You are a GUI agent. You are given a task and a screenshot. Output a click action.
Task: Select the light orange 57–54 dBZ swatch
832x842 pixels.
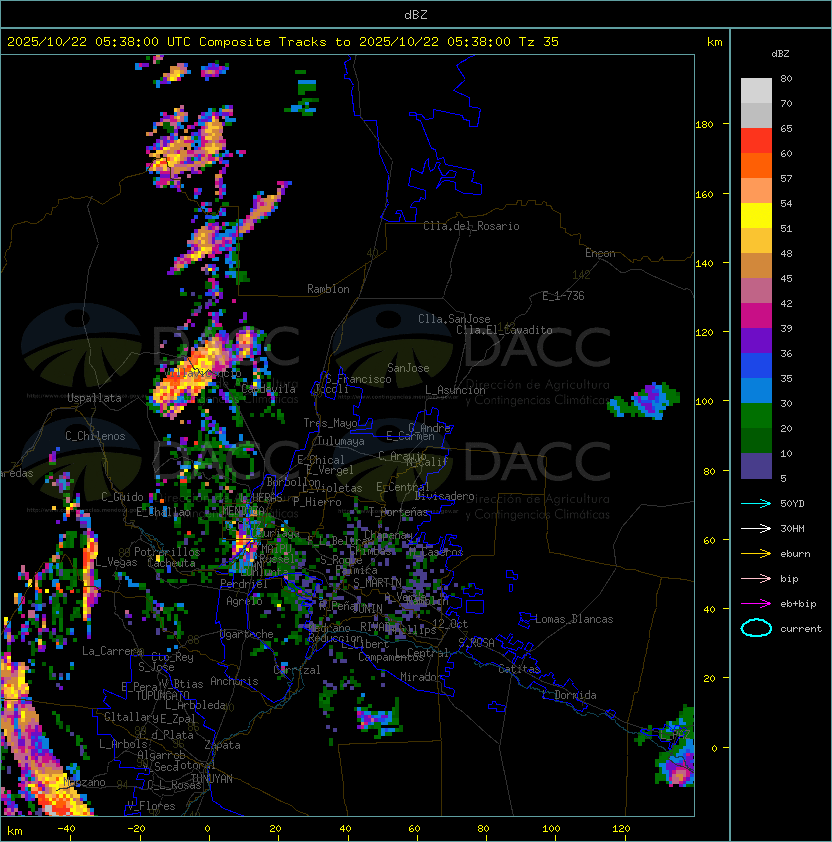point(756,191)
